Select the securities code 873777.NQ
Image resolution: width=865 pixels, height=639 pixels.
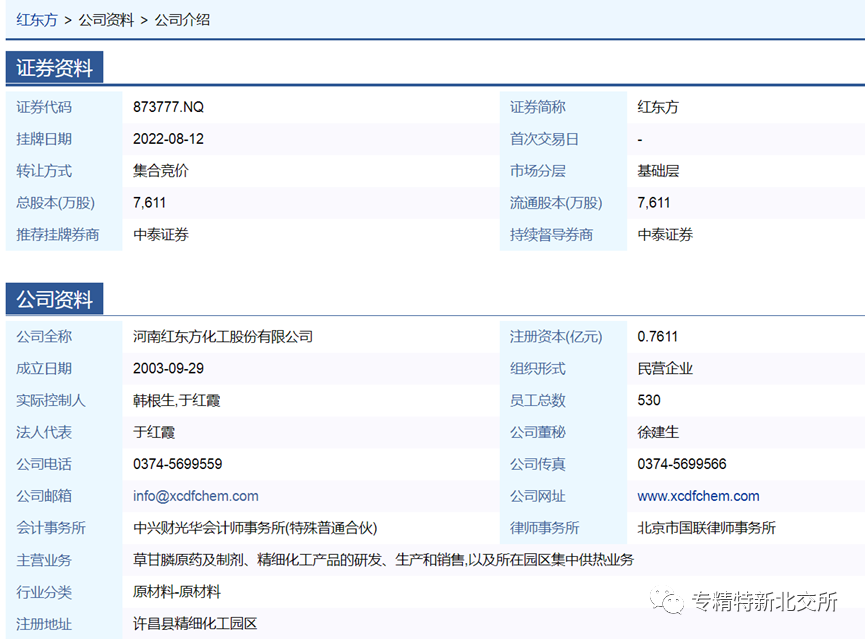(168, 107)
